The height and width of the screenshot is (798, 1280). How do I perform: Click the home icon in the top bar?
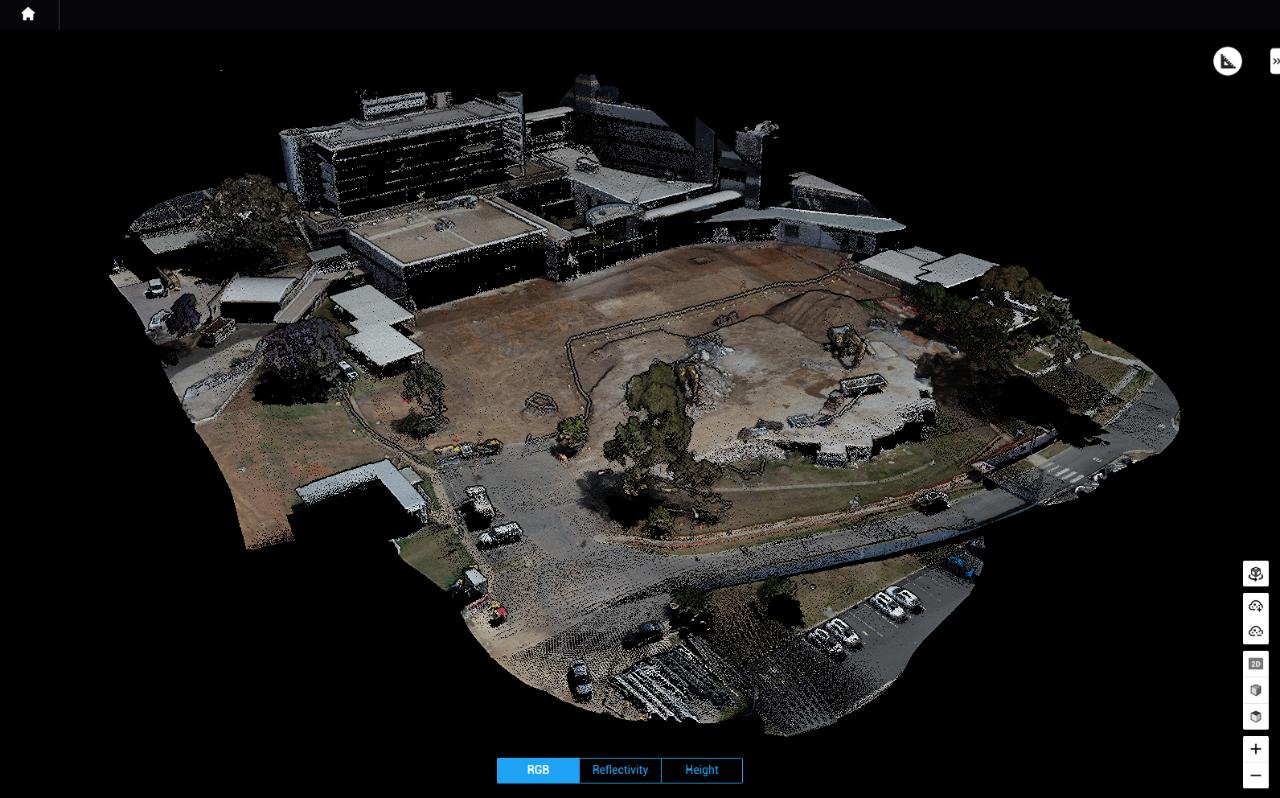tap(27, 15)
